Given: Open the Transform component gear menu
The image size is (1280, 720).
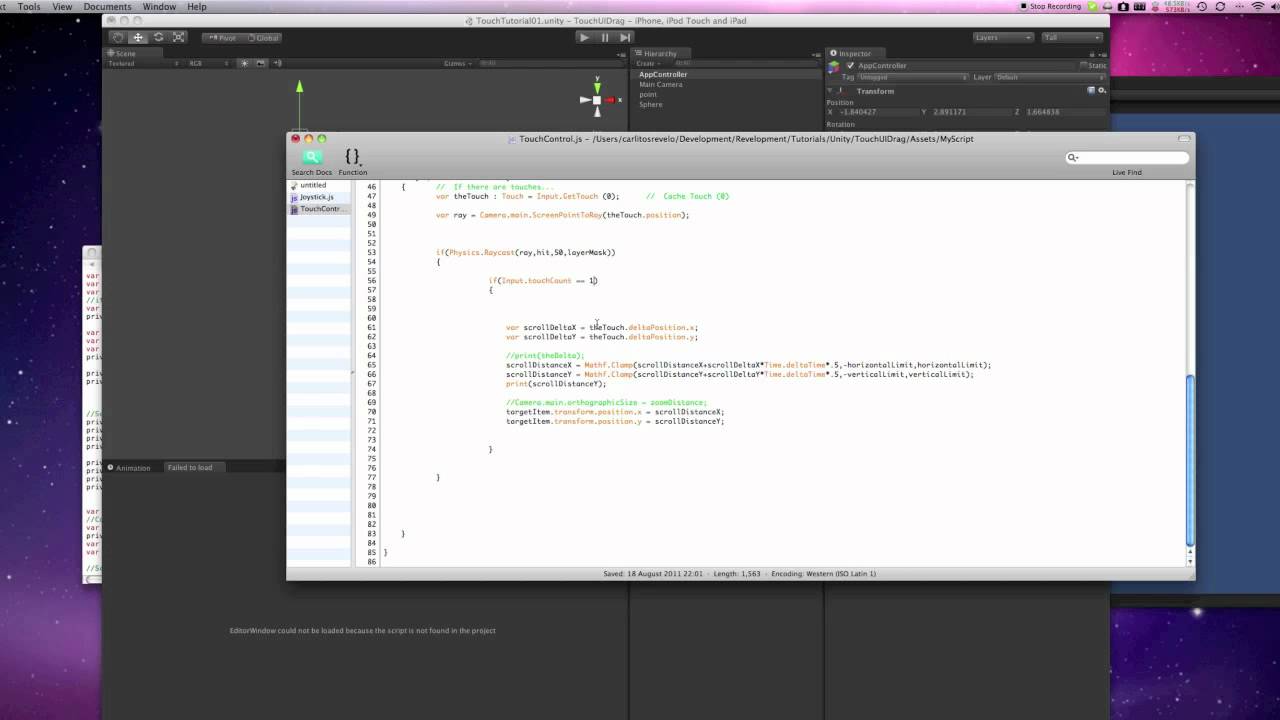Looking at the screenshot, I should (1102, 90).
